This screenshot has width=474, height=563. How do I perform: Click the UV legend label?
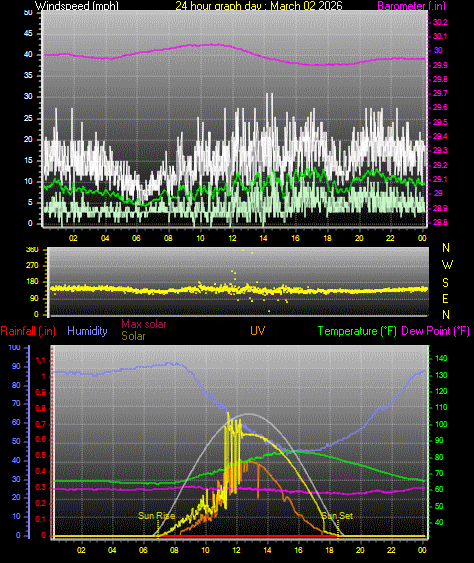(x=257, y=331)
